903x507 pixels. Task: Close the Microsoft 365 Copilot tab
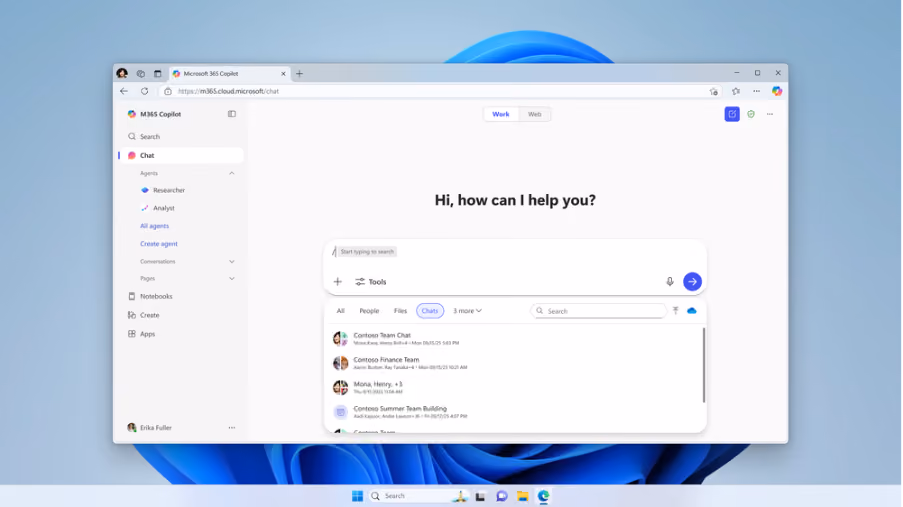coord(283,74)
